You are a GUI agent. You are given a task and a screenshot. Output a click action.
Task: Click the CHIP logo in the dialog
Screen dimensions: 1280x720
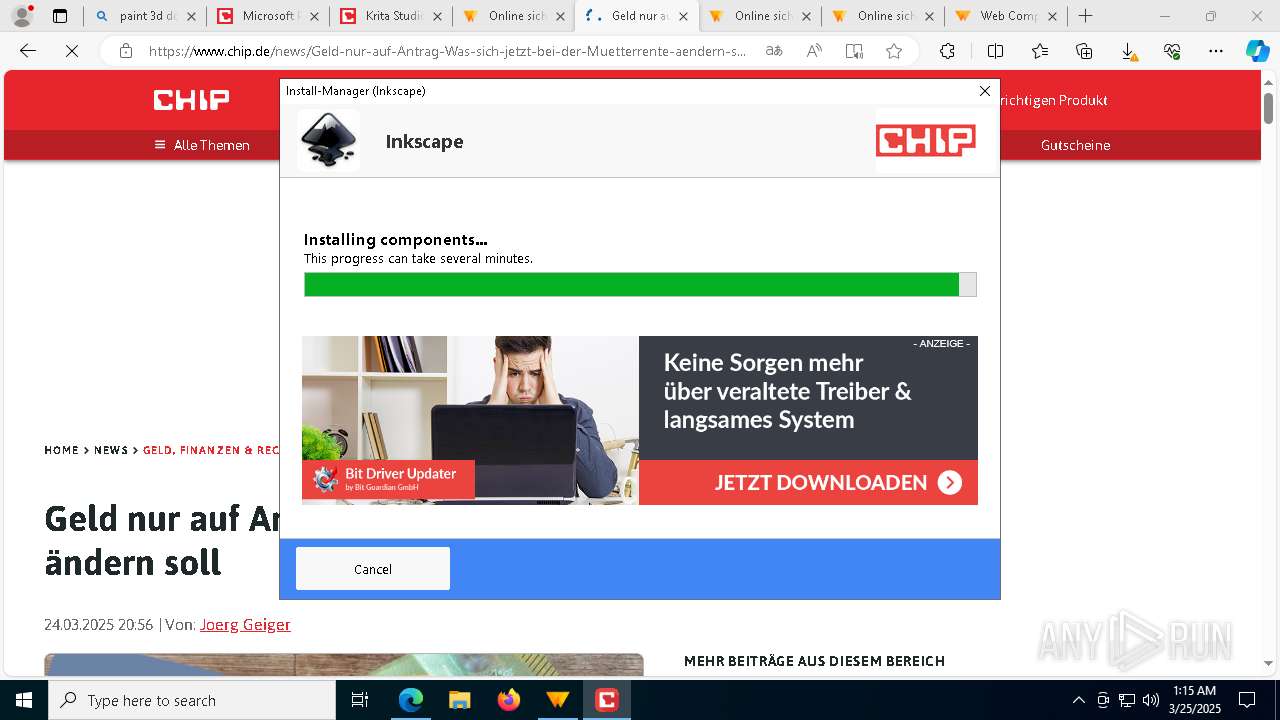(926, 141)
